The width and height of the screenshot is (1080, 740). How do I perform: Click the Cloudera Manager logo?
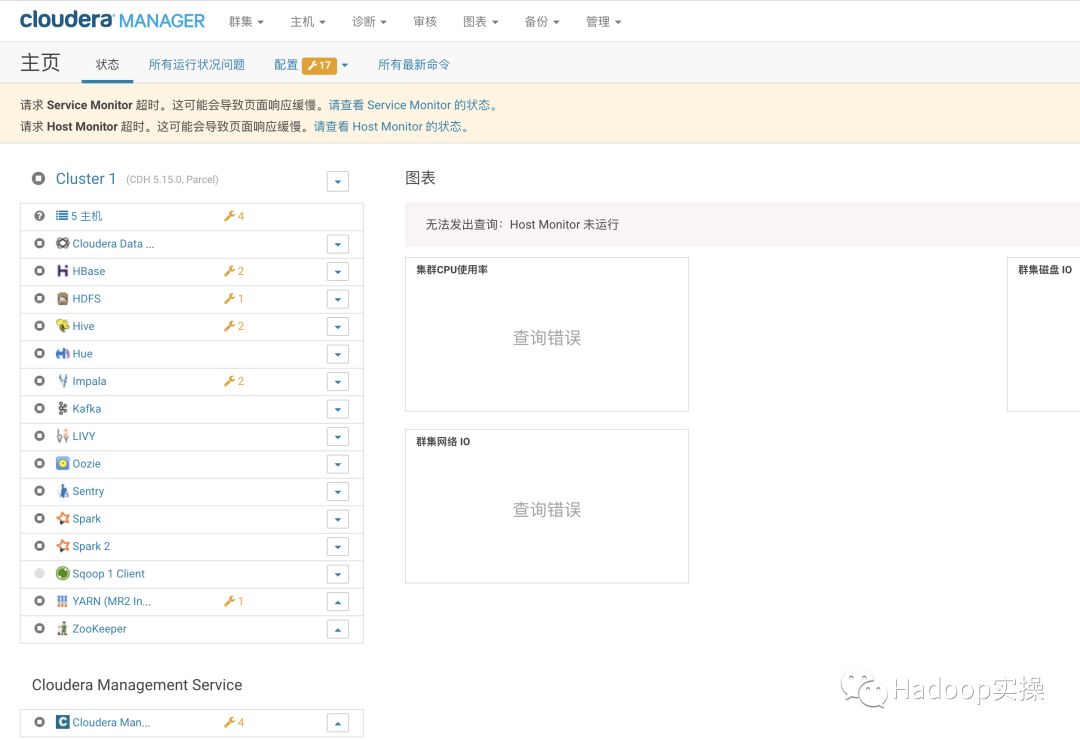click(112, 21)
